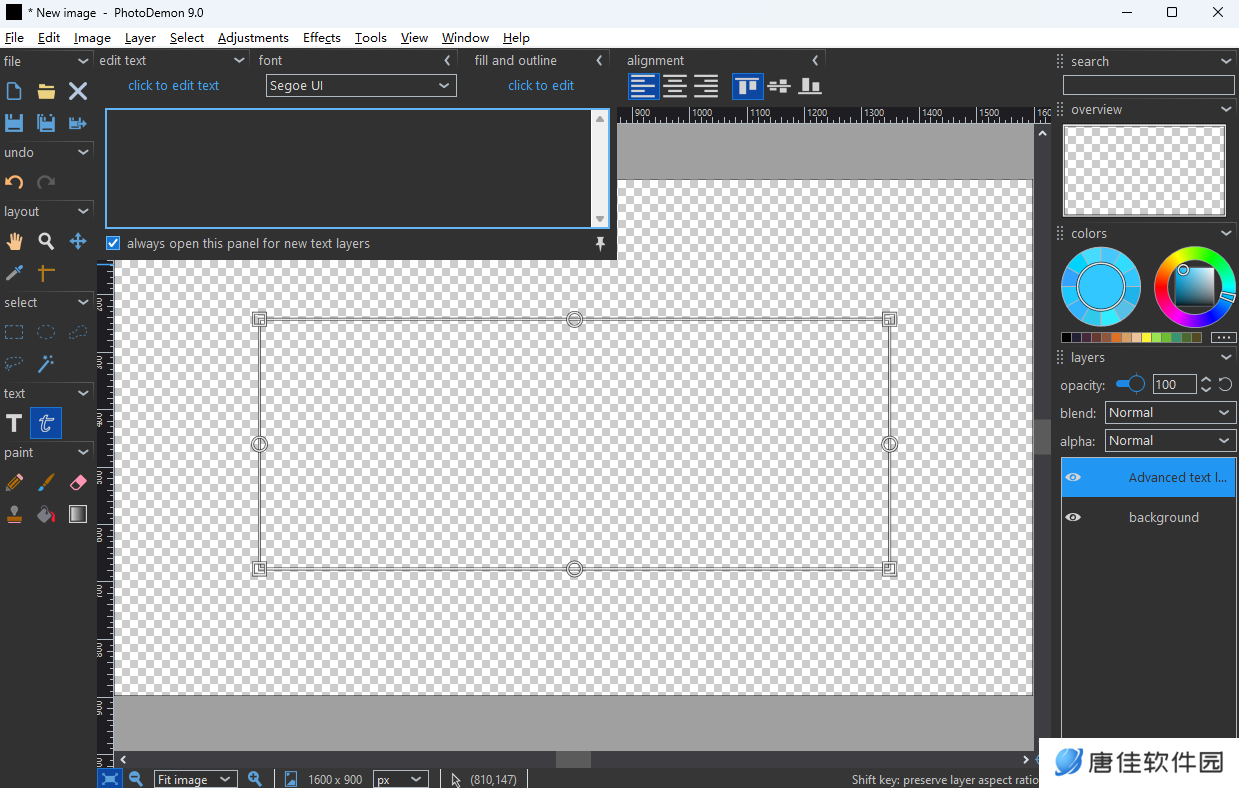Open the Layer menu
The height and width of the screenshot is (788, 1239).
pyautogui.click(x=140, y=38)
